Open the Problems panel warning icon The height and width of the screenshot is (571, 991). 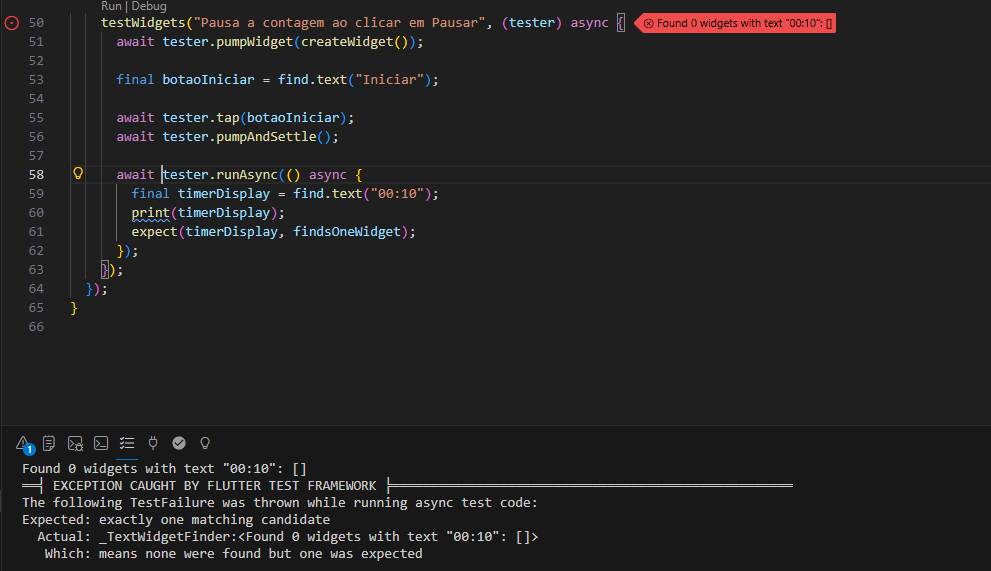(x=24, y=443)
